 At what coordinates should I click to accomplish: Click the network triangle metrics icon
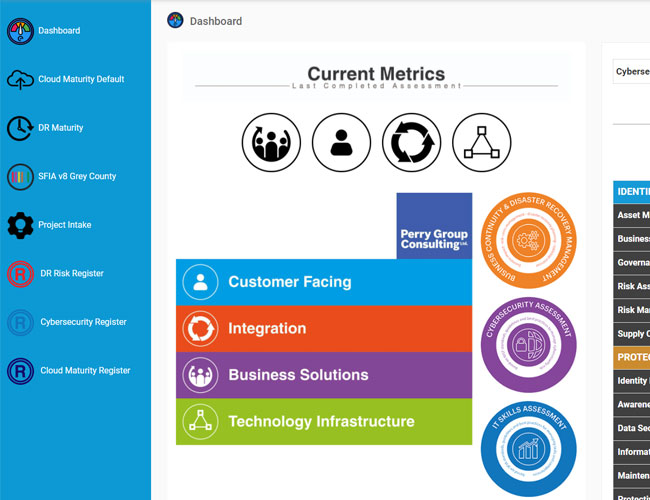tap(481, 142)
